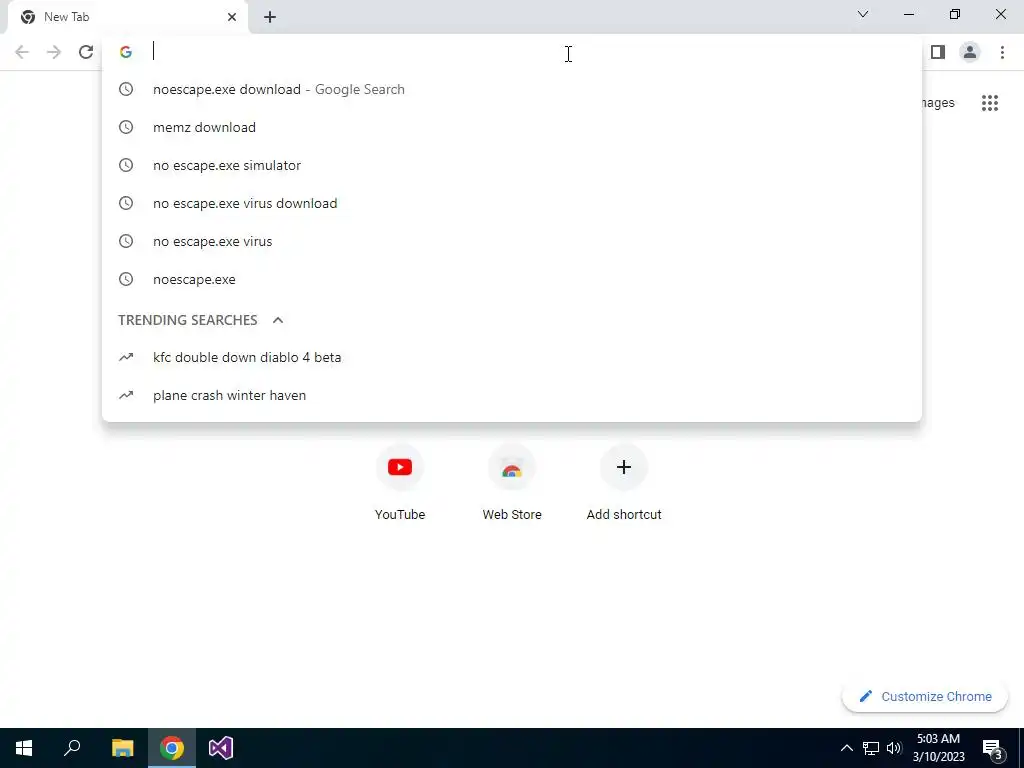This screenshot has width=1024, height=768.
Task: Open the user profile avatar icon
Action: (970, 52)
